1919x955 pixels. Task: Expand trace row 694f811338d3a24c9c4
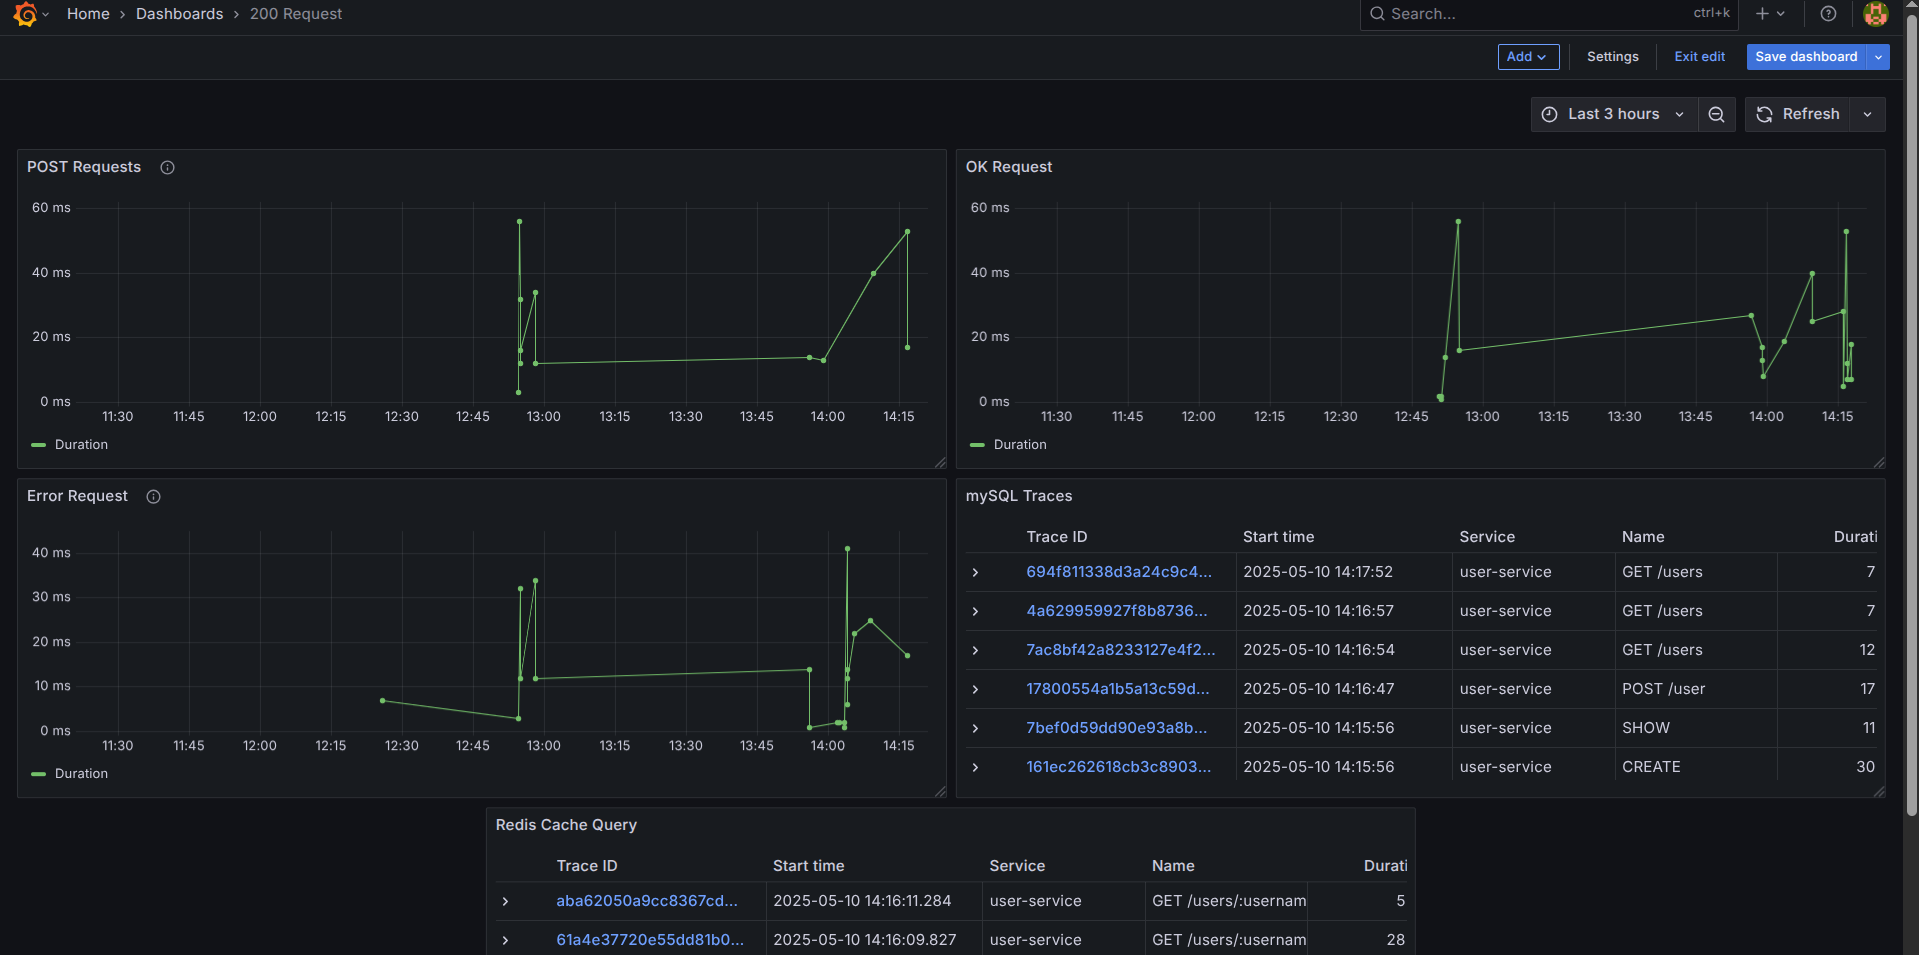[975, 572]
